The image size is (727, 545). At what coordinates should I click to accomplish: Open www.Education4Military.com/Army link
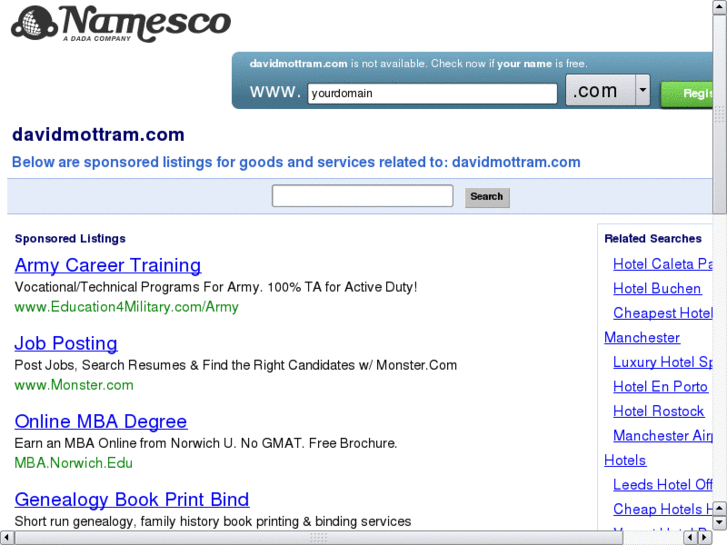(127, 307)
